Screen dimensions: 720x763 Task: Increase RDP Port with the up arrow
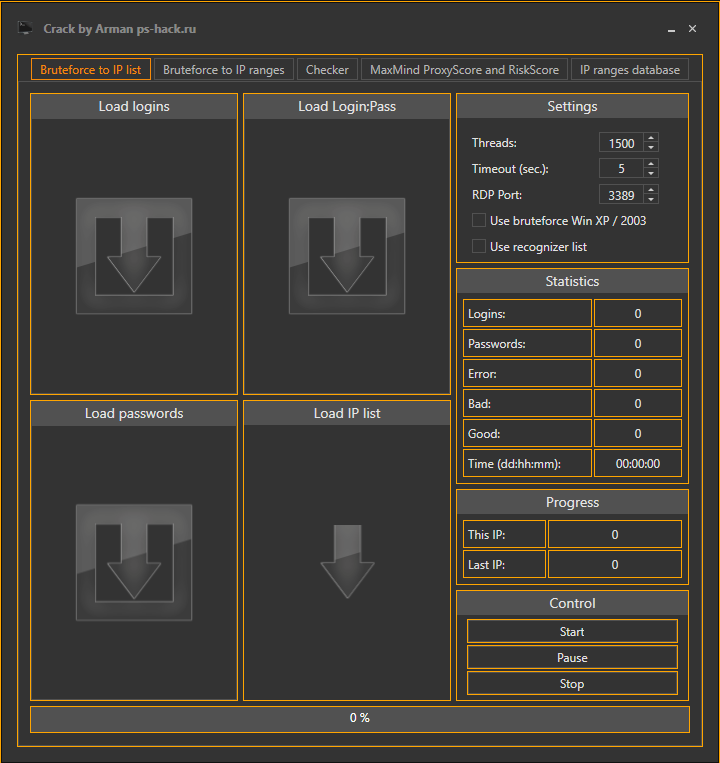(x=651, y=189)
